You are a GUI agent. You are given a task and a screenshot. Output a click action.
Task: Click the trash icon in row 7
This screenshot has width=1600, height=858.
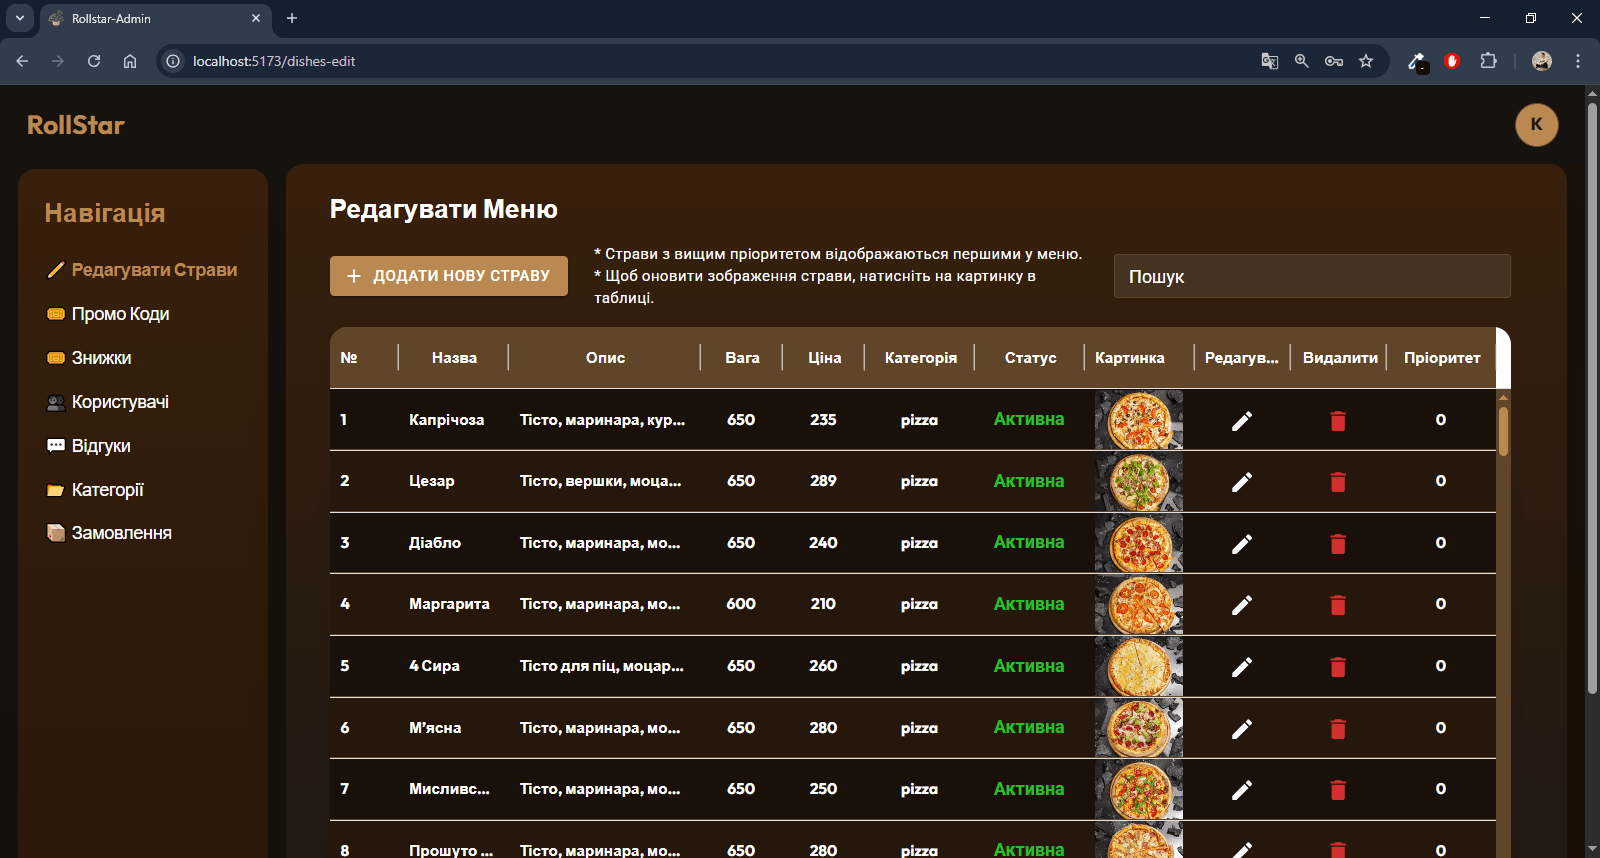[x=1338, y=790]
